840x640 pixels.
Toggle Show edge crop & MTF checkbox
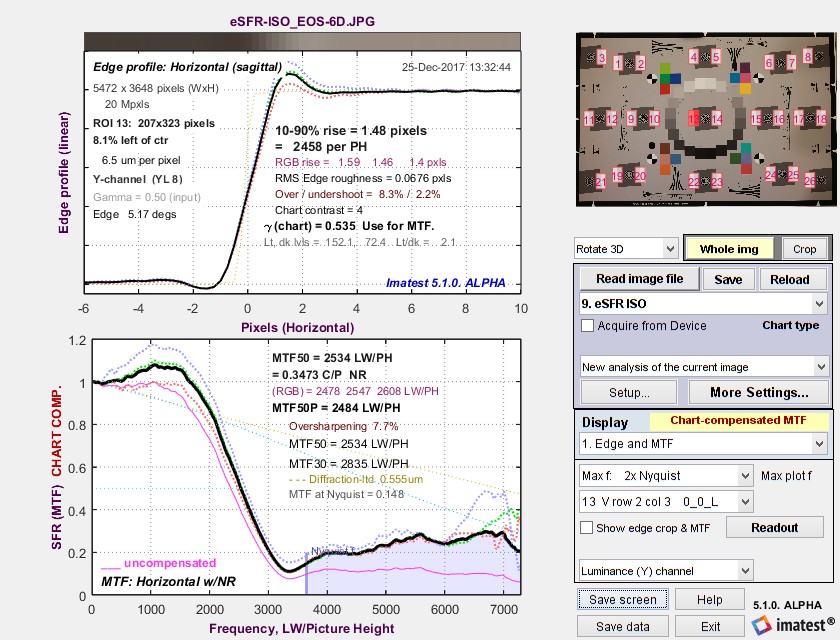tap(587, 528)
